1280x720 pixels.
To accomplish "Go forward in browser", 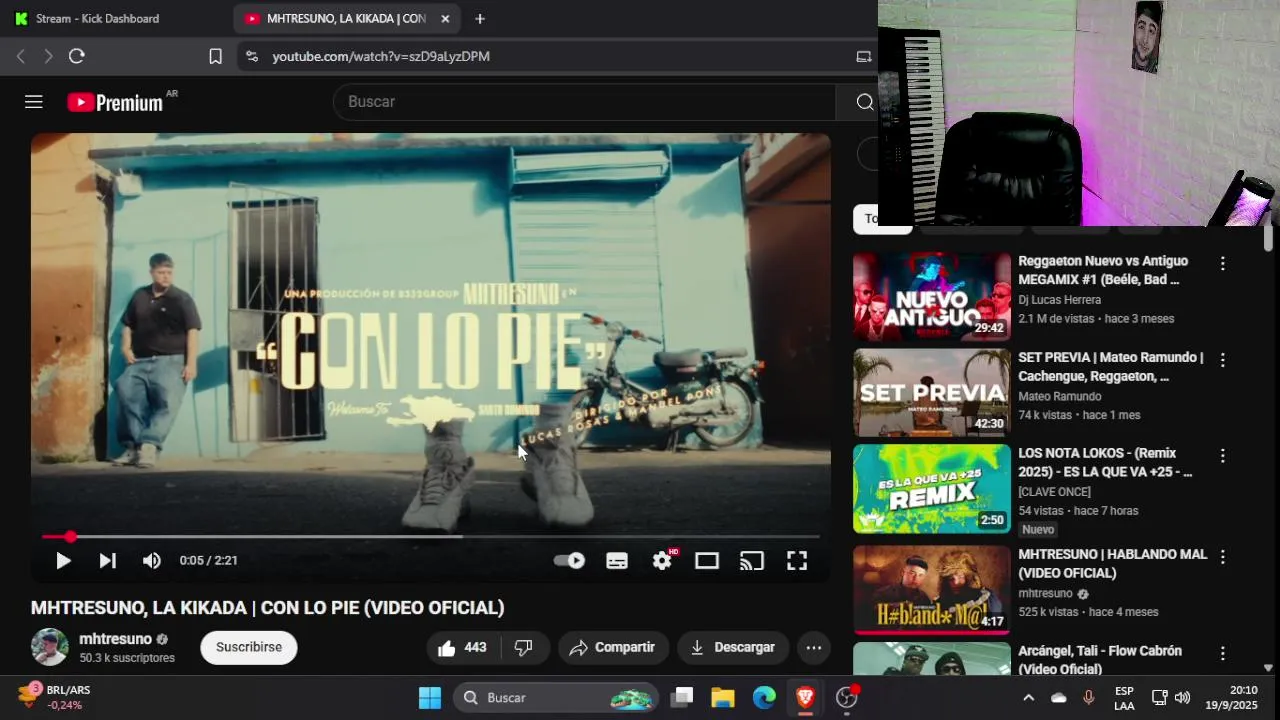I will [x=48, y=57].
